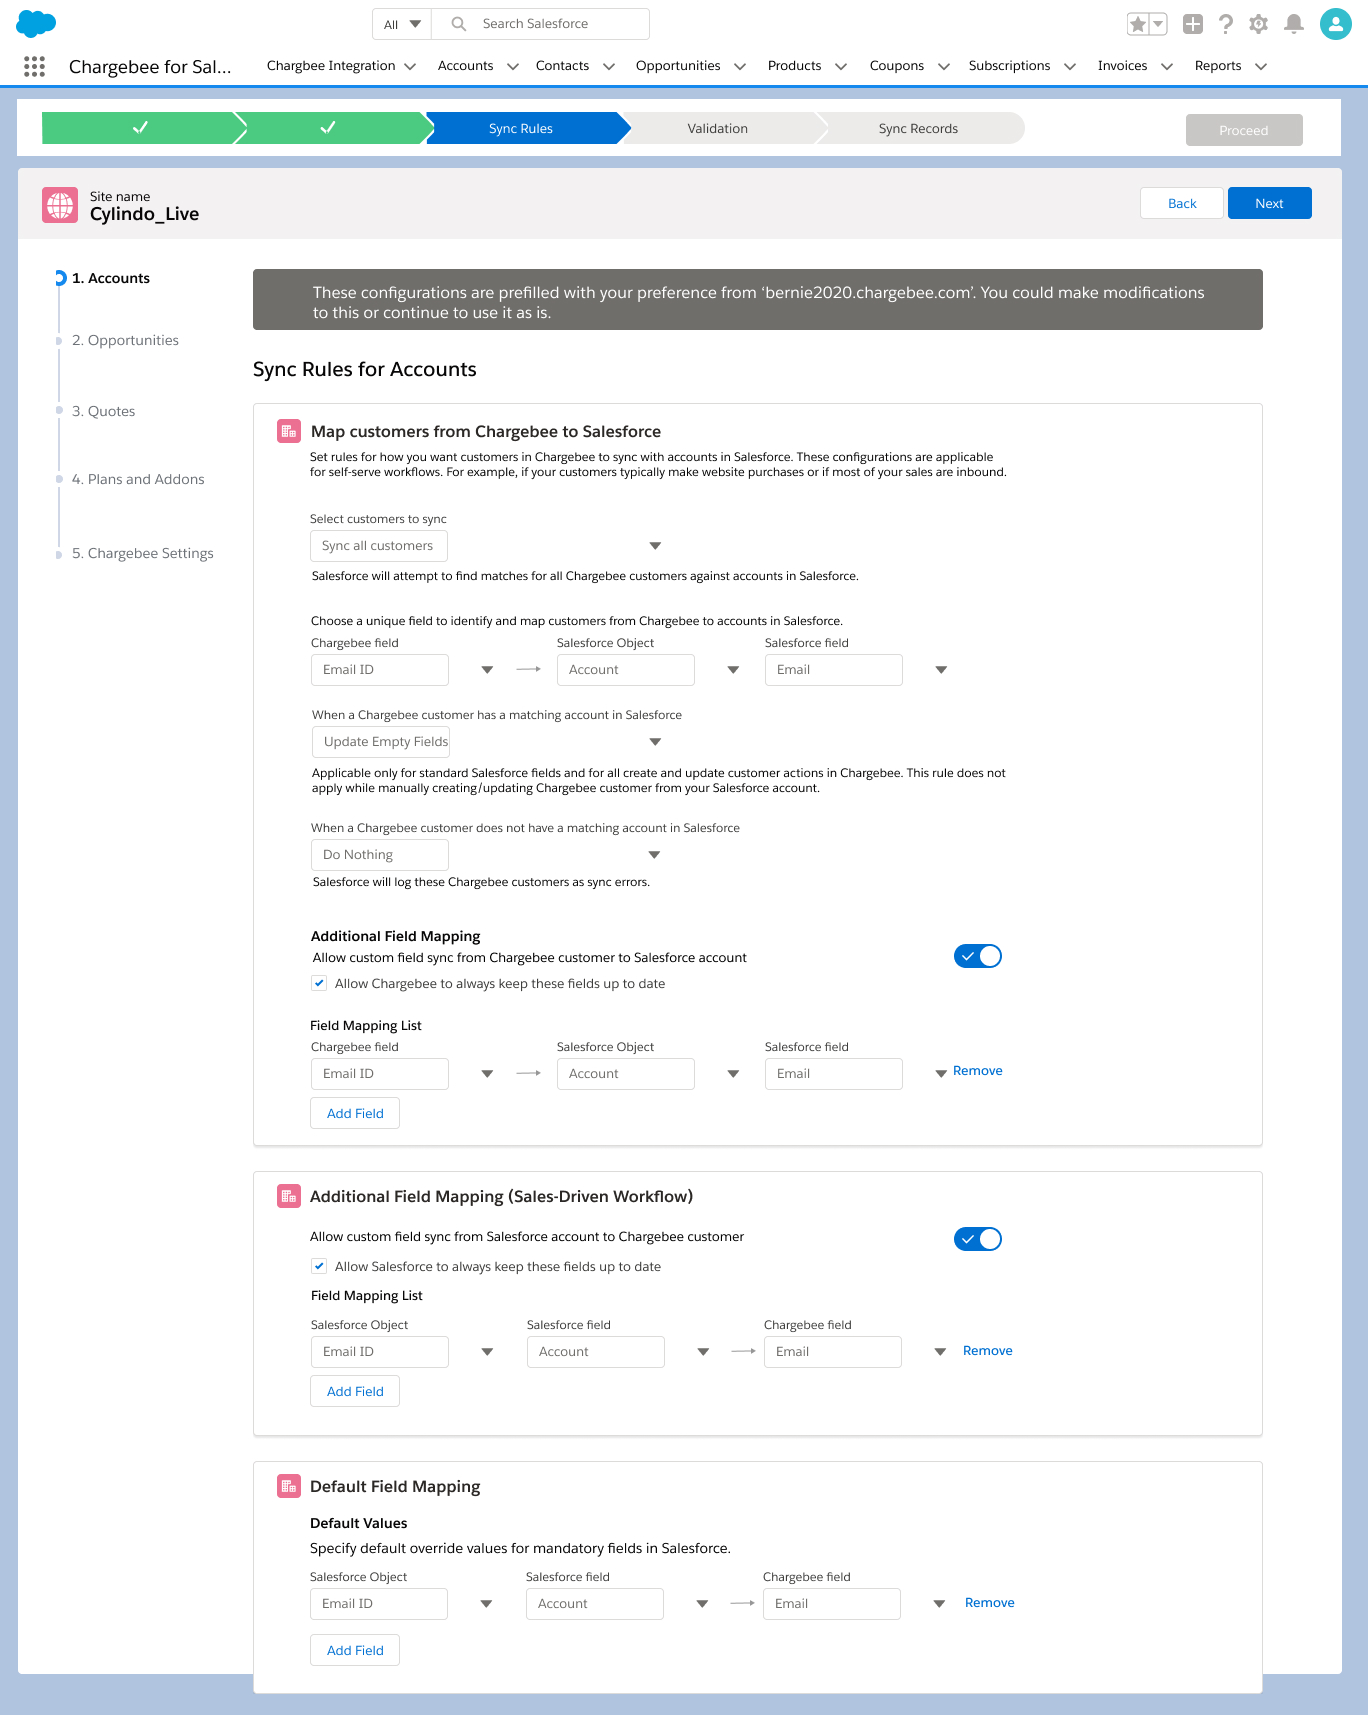The height and width of the screenshot is (1715, 1368).
Task: Expand the Coupons nav menu chevron
Action: point(943,67)
